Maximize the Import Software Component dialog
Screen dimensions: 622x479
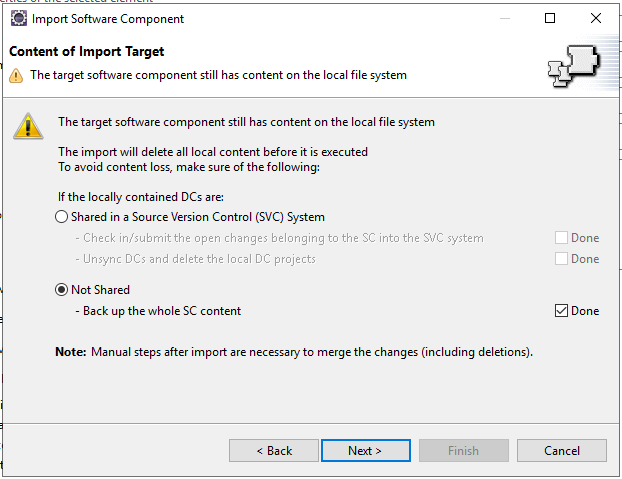point(550,18)
